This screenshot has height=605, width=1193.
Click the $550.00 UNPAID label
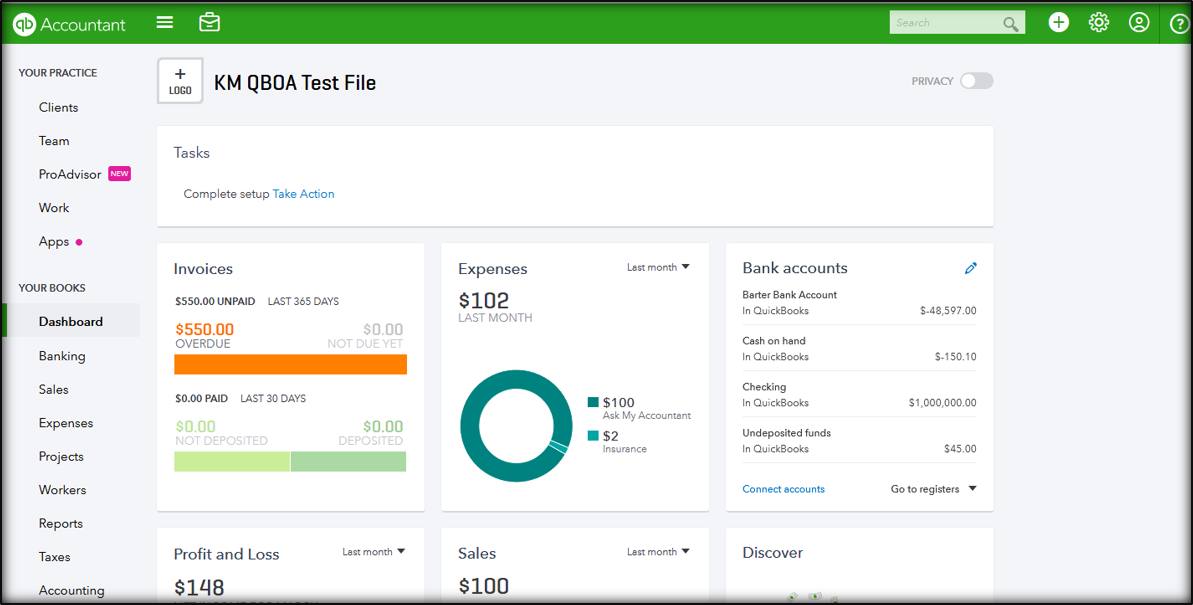pyautogui.click(x=215, y=301)
